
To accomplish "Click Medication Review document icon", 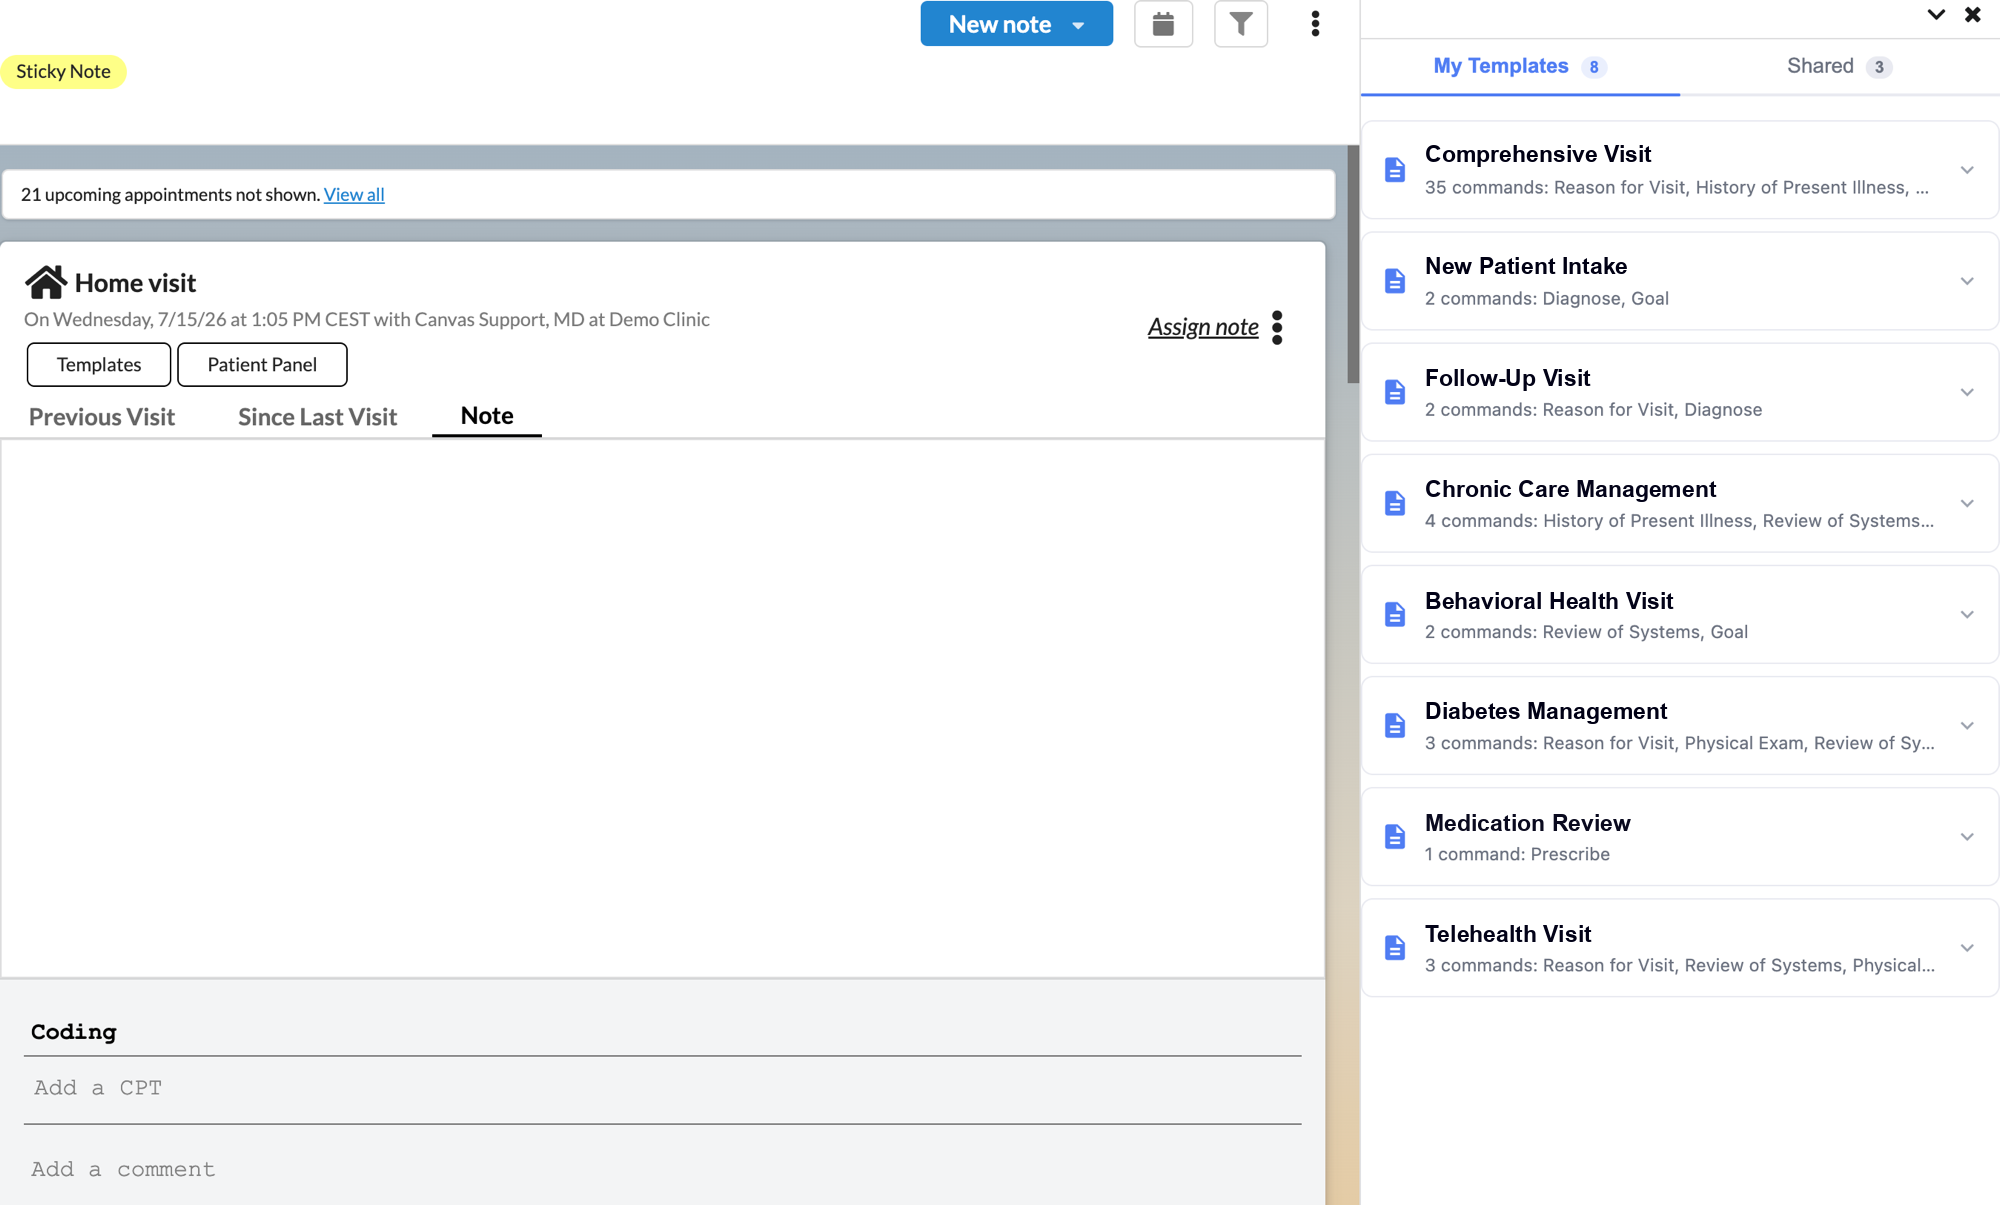I will pyautogui.click(x=1395, y=836).
